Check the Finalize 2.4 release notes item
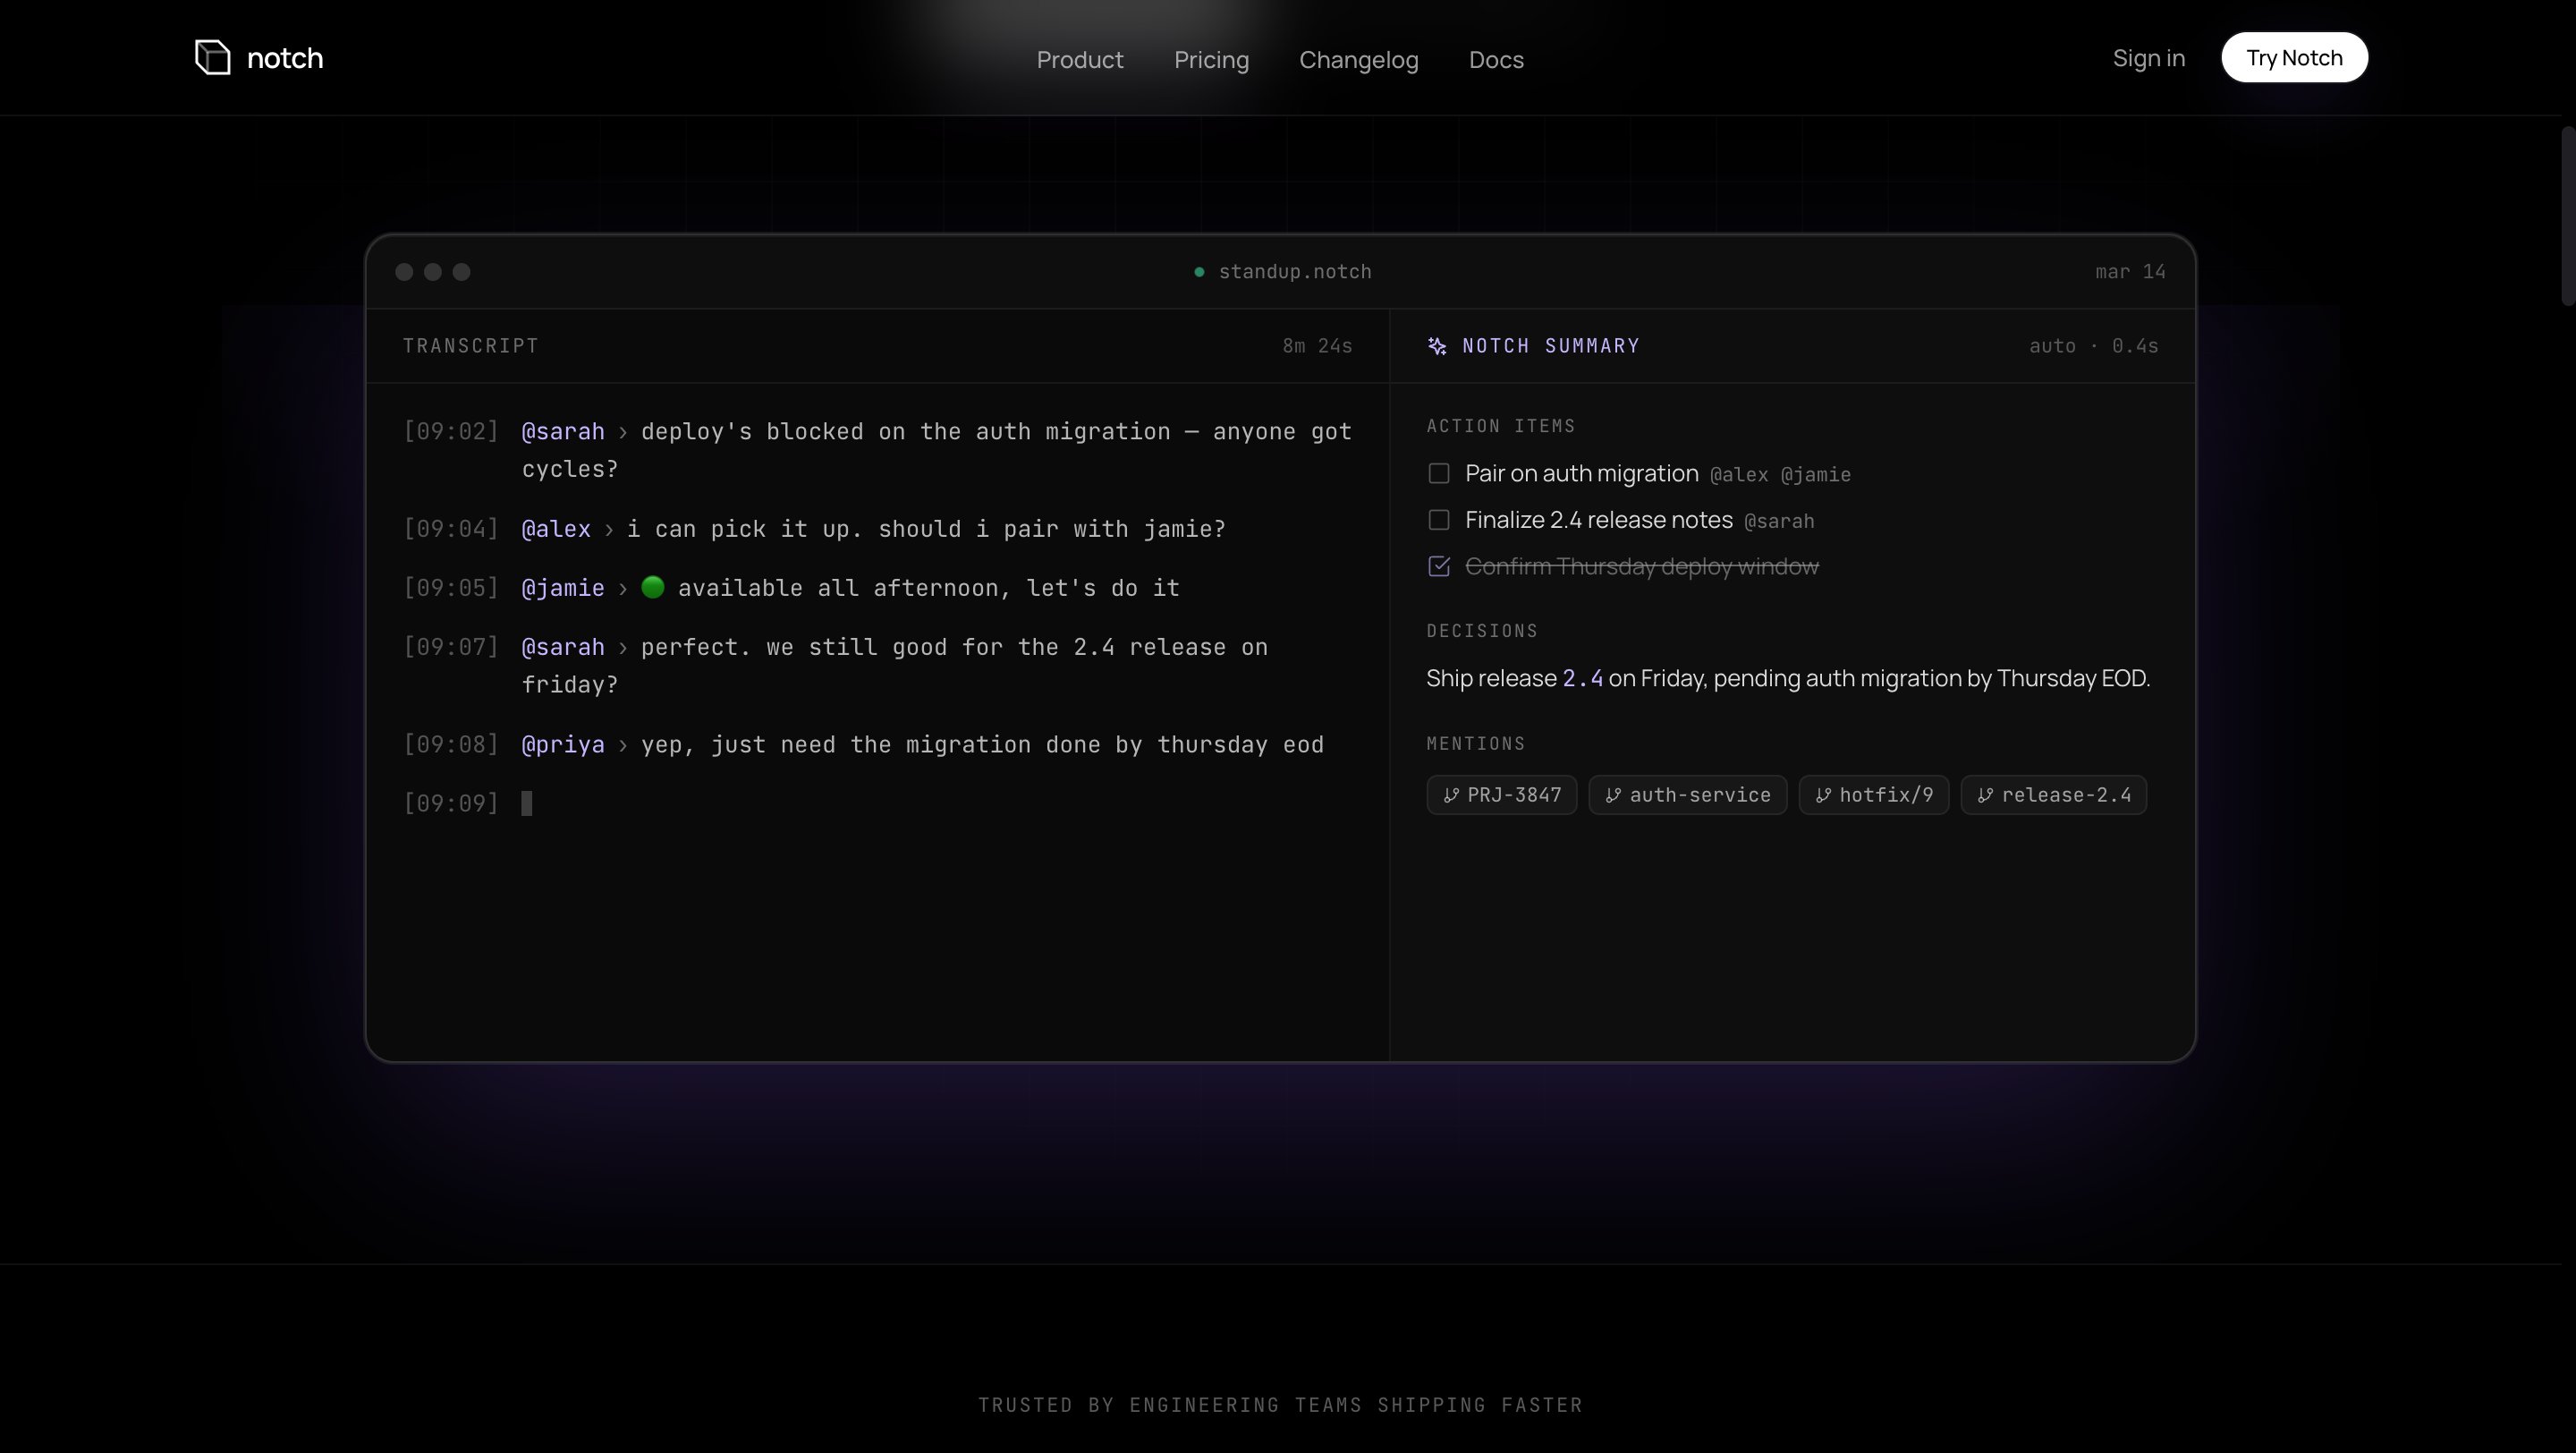Viewport: 2576px width, 1453px height. point(1439,520)
